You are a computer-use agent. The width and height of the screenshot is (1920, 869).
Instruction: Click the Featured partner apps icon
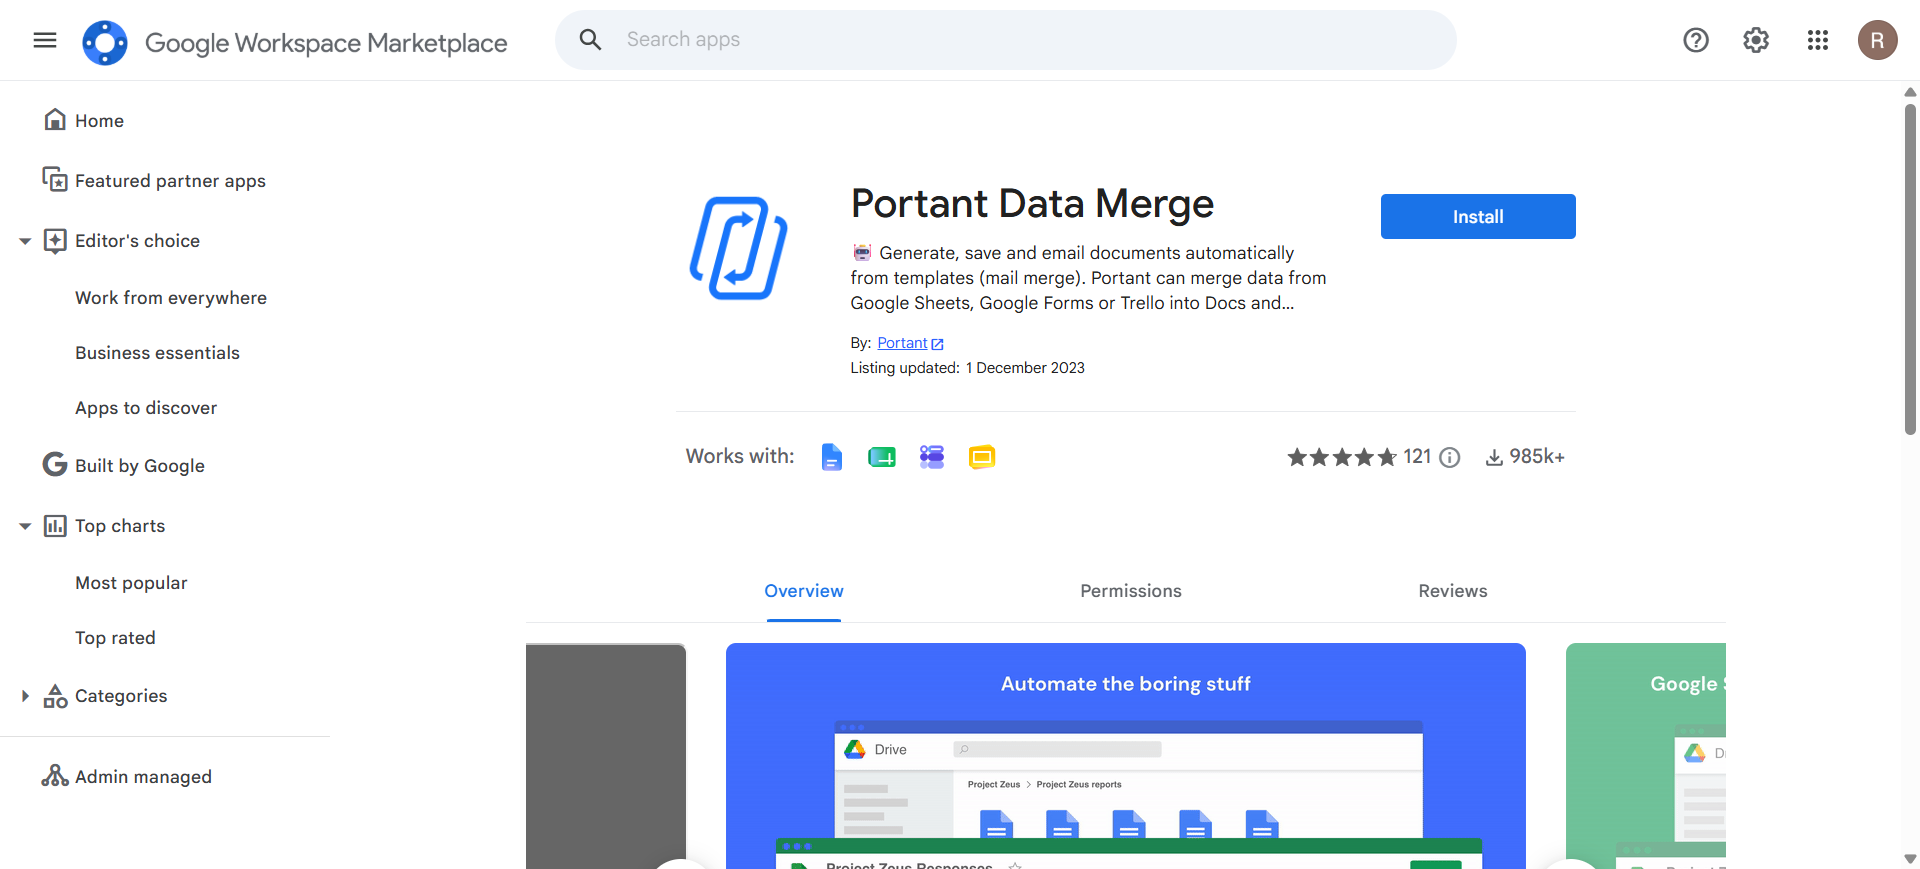point(55,180)
